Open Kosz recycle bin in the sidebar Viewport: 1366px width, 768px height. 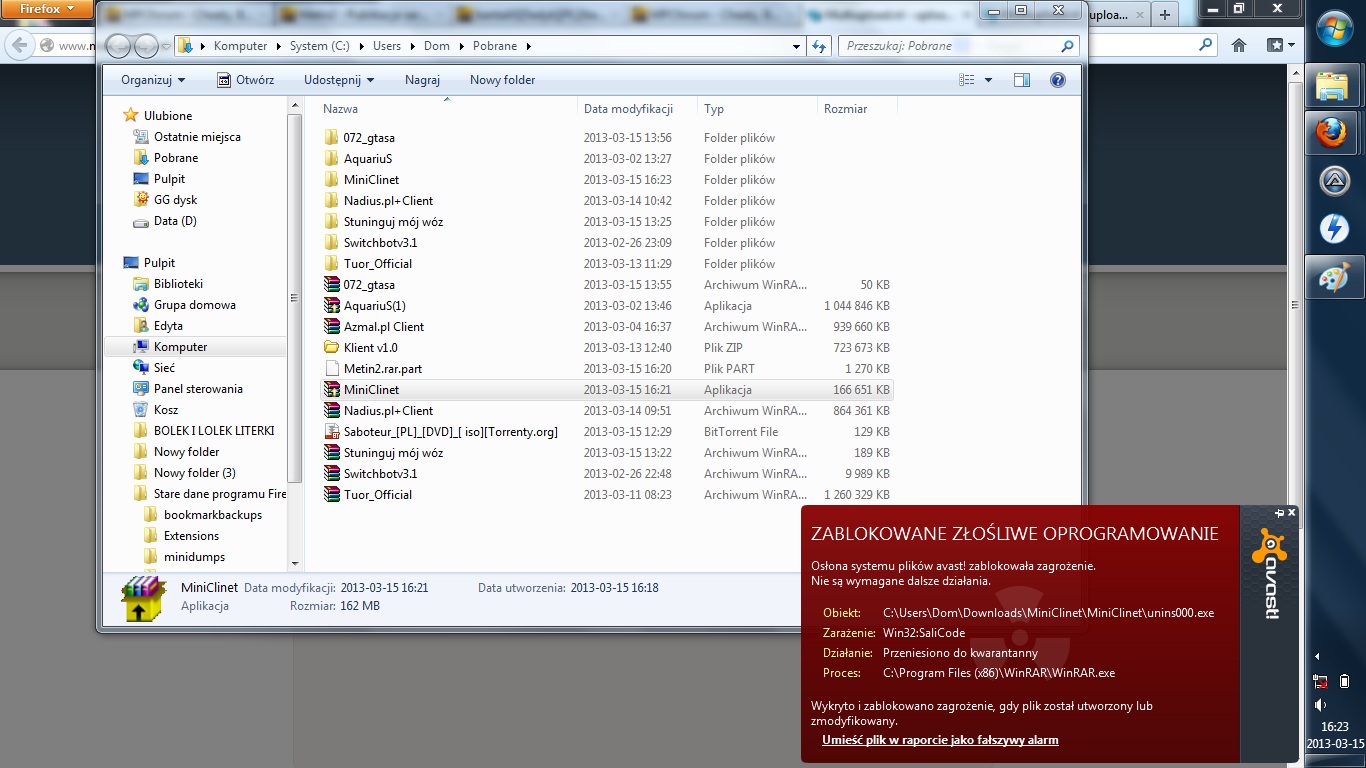[x=166, y=410]
